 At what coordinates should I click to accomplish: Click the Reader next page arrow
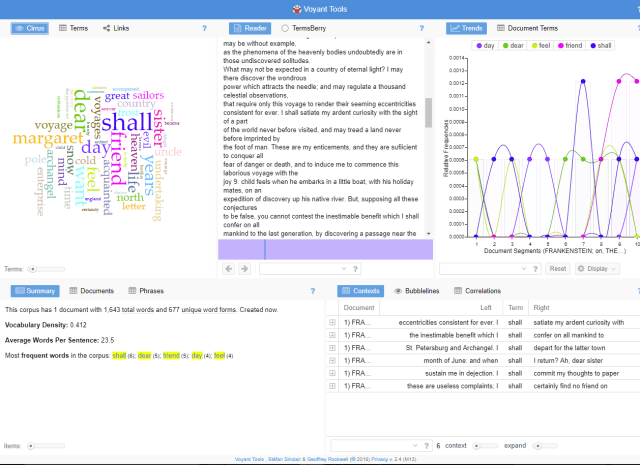[244, 269]
